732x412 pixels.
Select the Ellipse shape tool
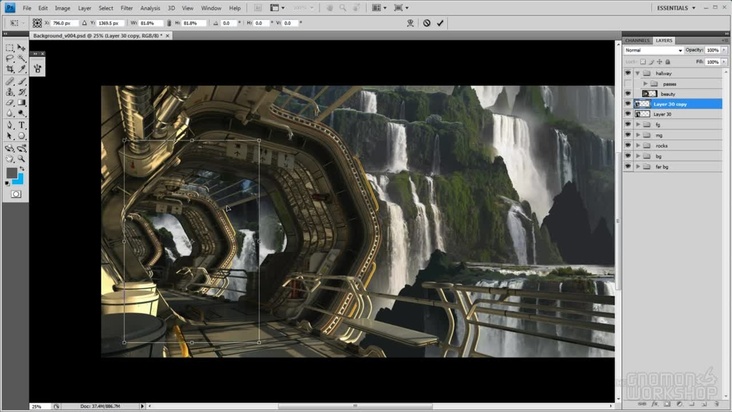click(21, 136)
